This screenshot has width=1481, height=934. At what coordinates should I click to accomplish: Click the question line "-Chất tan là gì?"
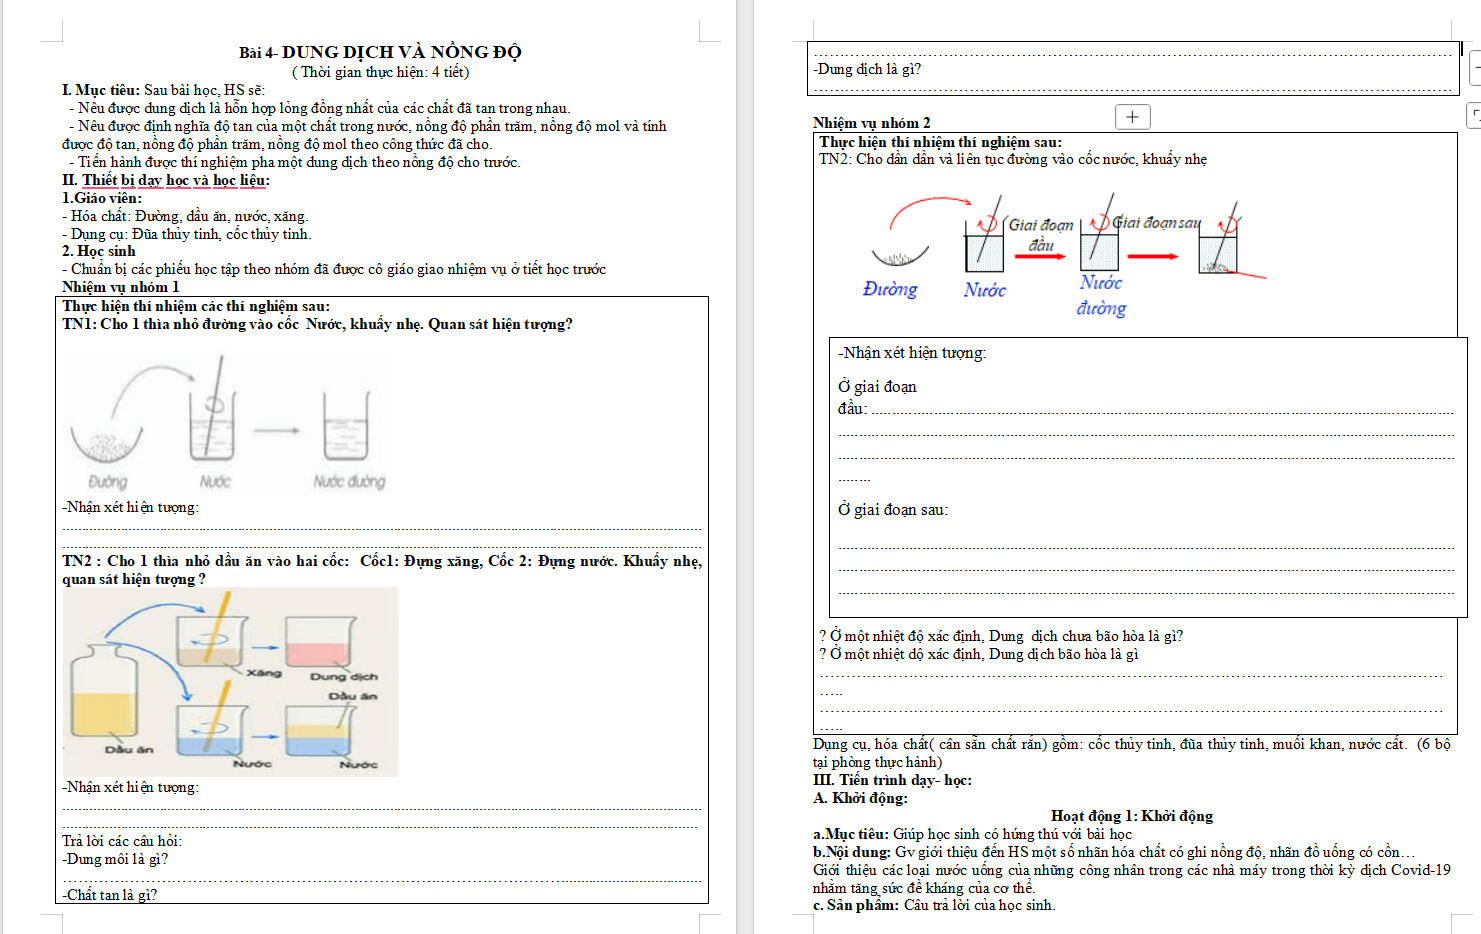[x=110, y=895]
